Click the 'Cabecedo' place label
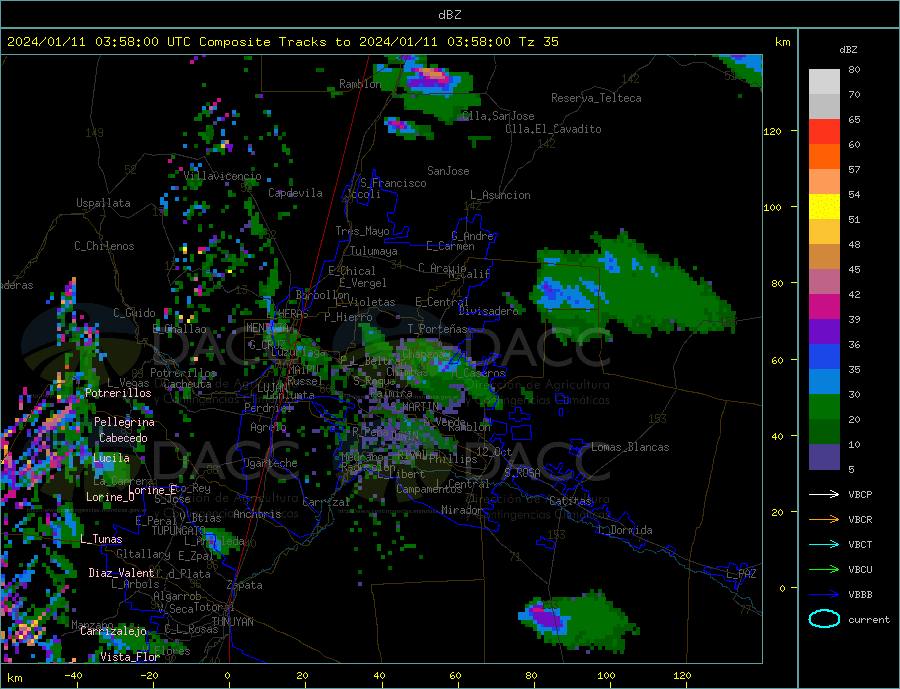 click(123, 438)
